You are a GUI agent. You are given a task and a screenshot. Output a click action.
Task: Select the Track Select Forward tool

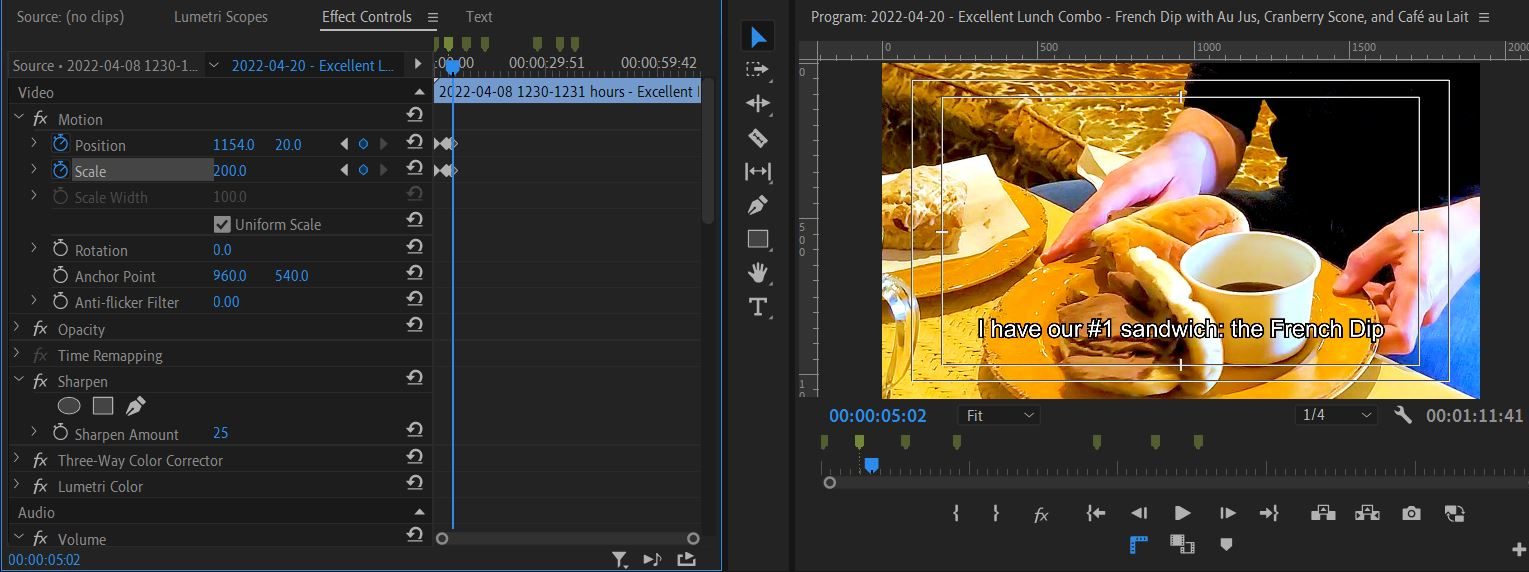point(758,70)
